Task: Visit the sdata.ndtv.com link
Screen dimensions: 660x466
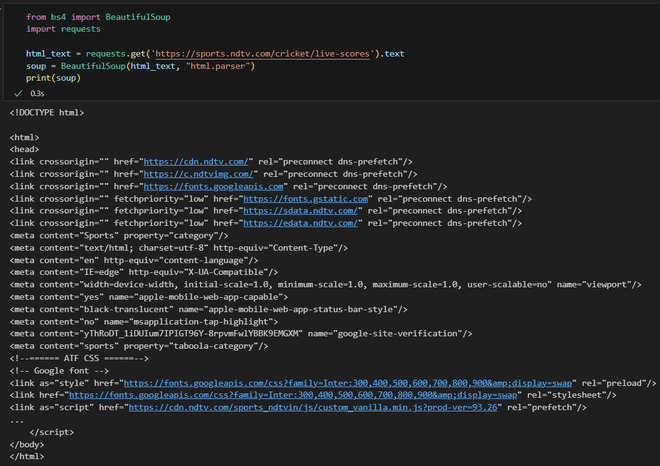Action: click(306, 210)
